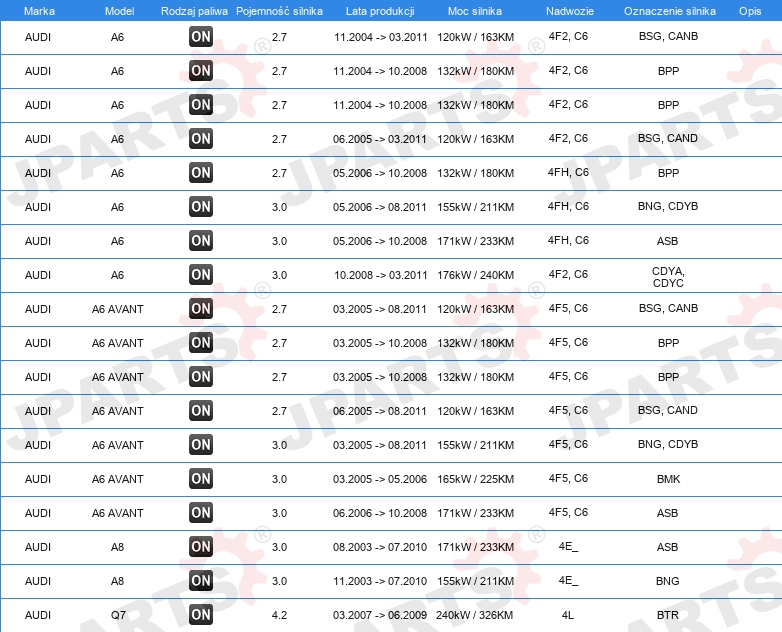Click the 165kW / 225KM power cell
Screen dimensions: 782x632
coord(475,479)
